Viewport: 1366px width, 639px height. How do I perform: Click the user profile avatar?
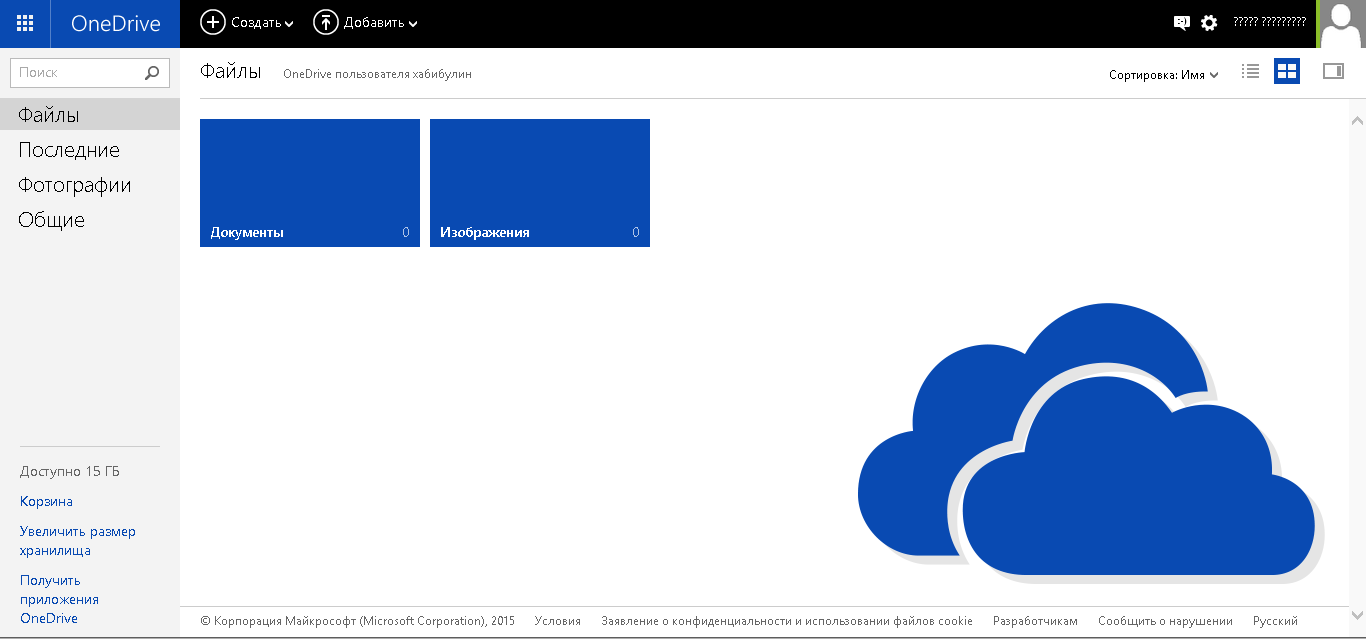pyautogui.click(x=1342, y=24)
